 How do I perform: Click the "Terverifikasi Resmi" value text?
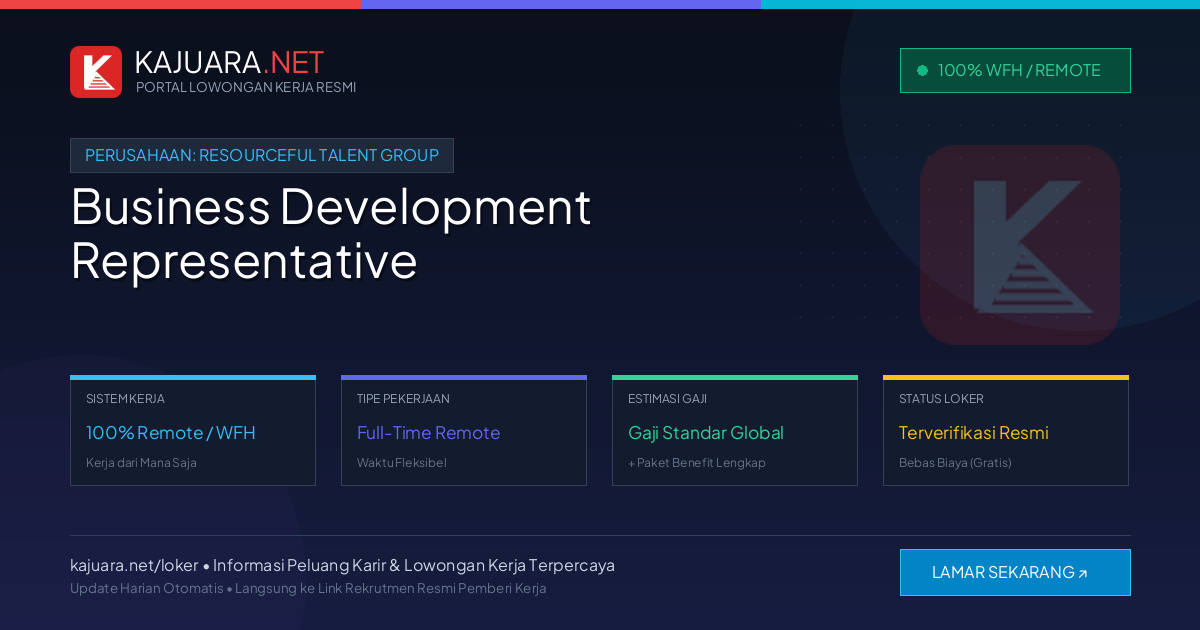(x=974, y=433)
